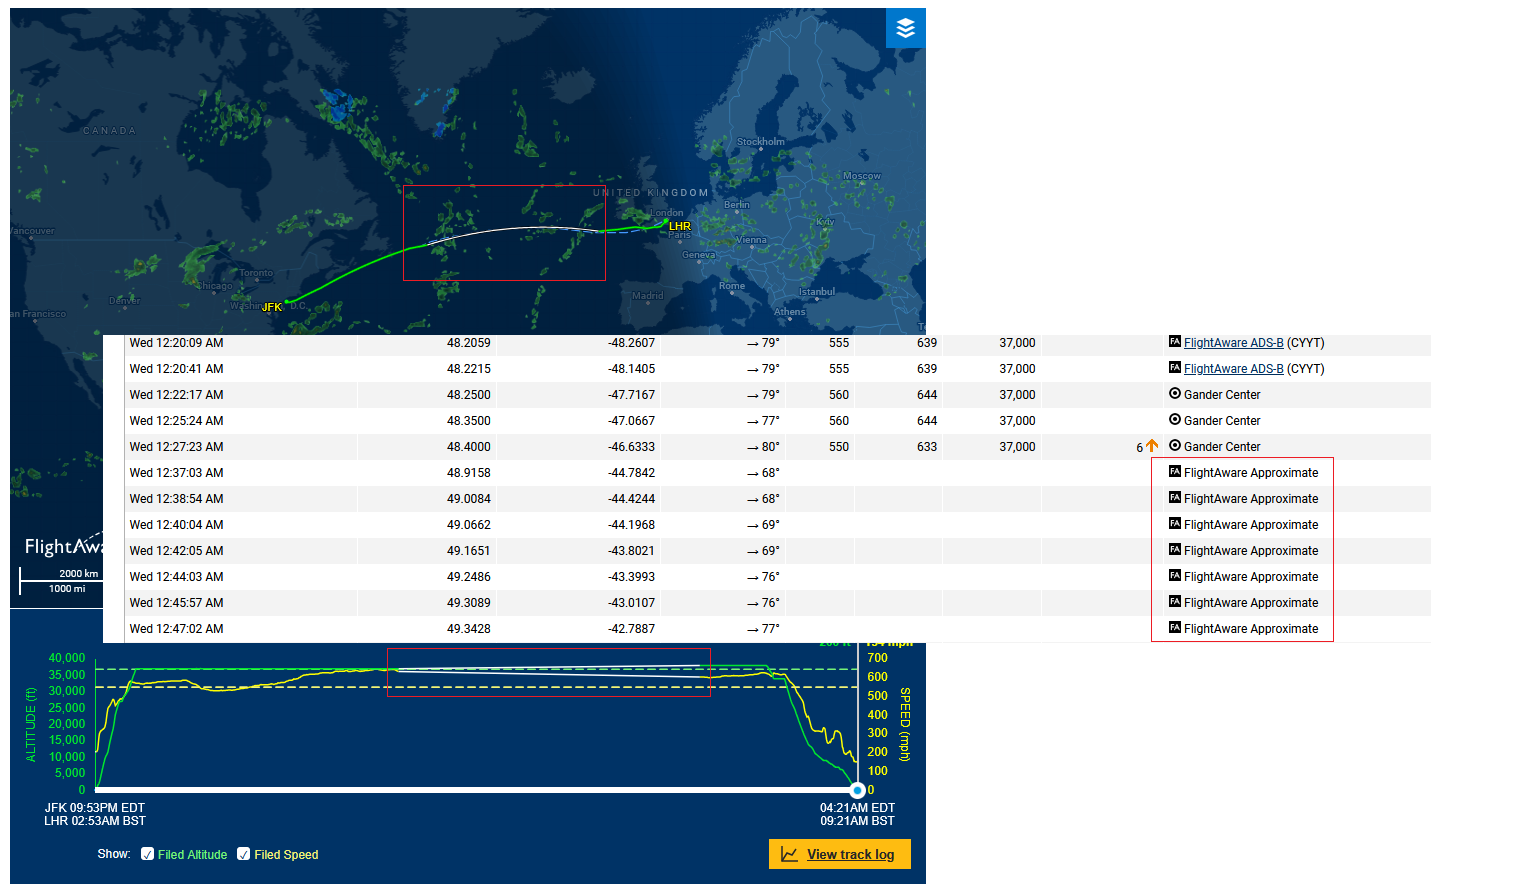Click Gander Center icon at 12:27:23 AM
The height and width of the screenshot is (895, 1537).
click(x=1175, y=446)
